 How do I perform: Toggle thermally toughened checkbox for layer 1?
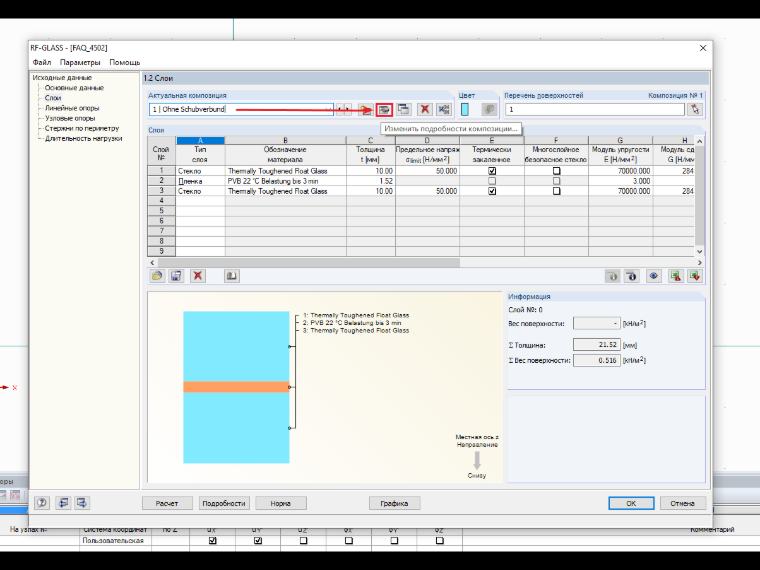pos(492,171)
